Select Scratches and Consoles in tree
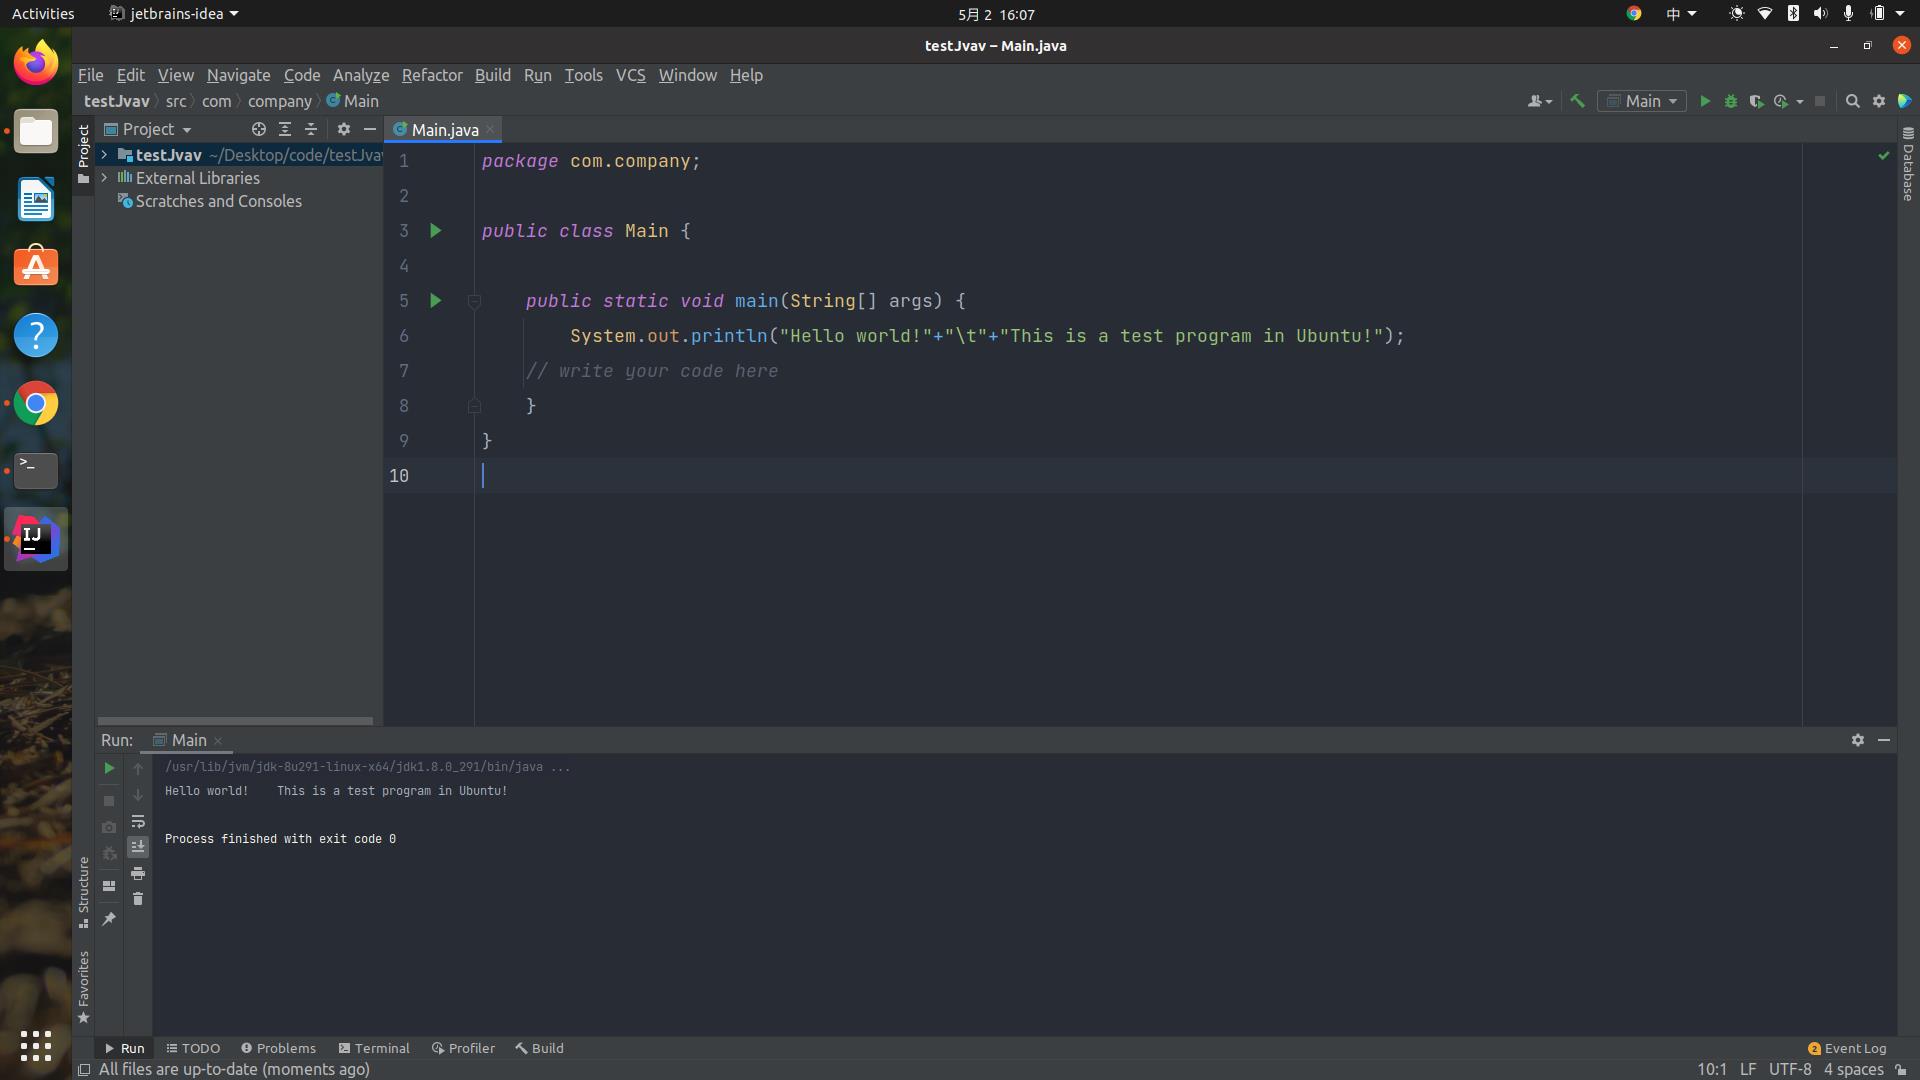 click(x=218, y=201)
